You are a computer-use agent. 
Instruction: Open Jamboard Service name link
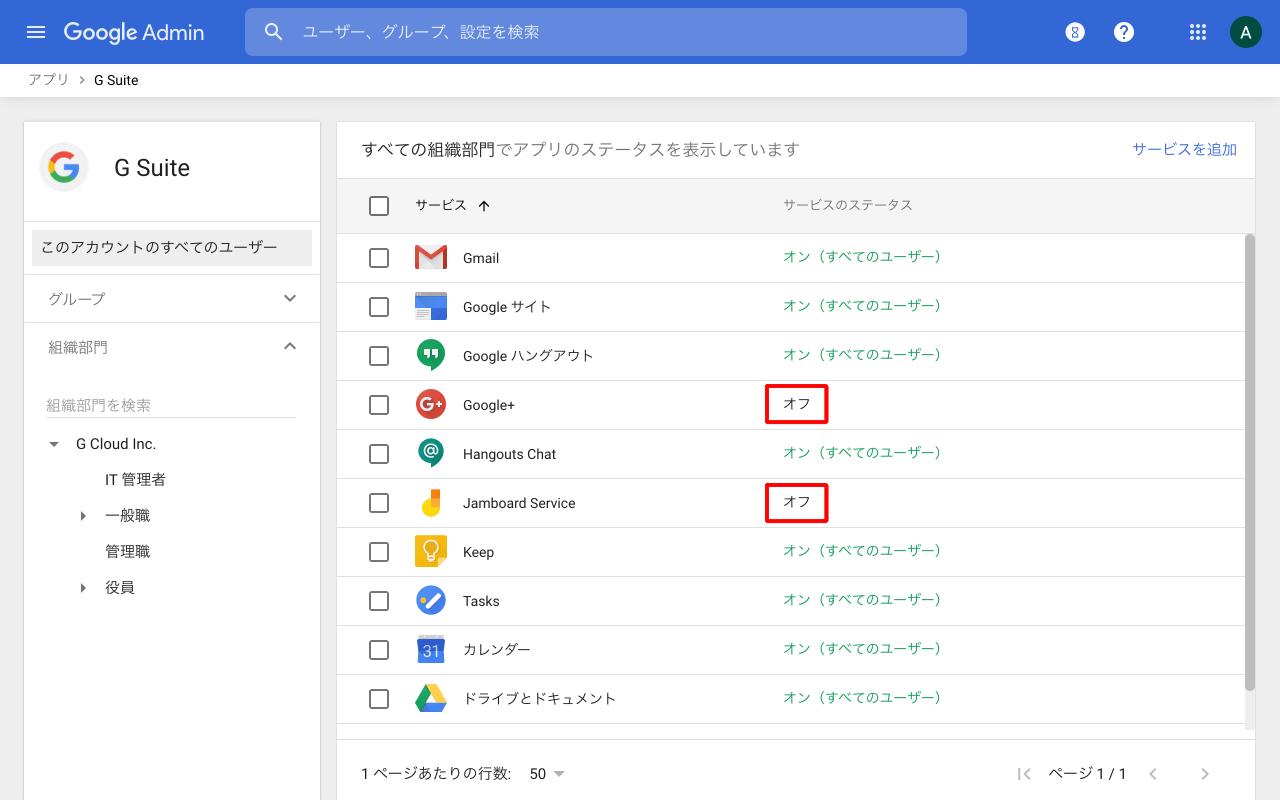(519, 503)
